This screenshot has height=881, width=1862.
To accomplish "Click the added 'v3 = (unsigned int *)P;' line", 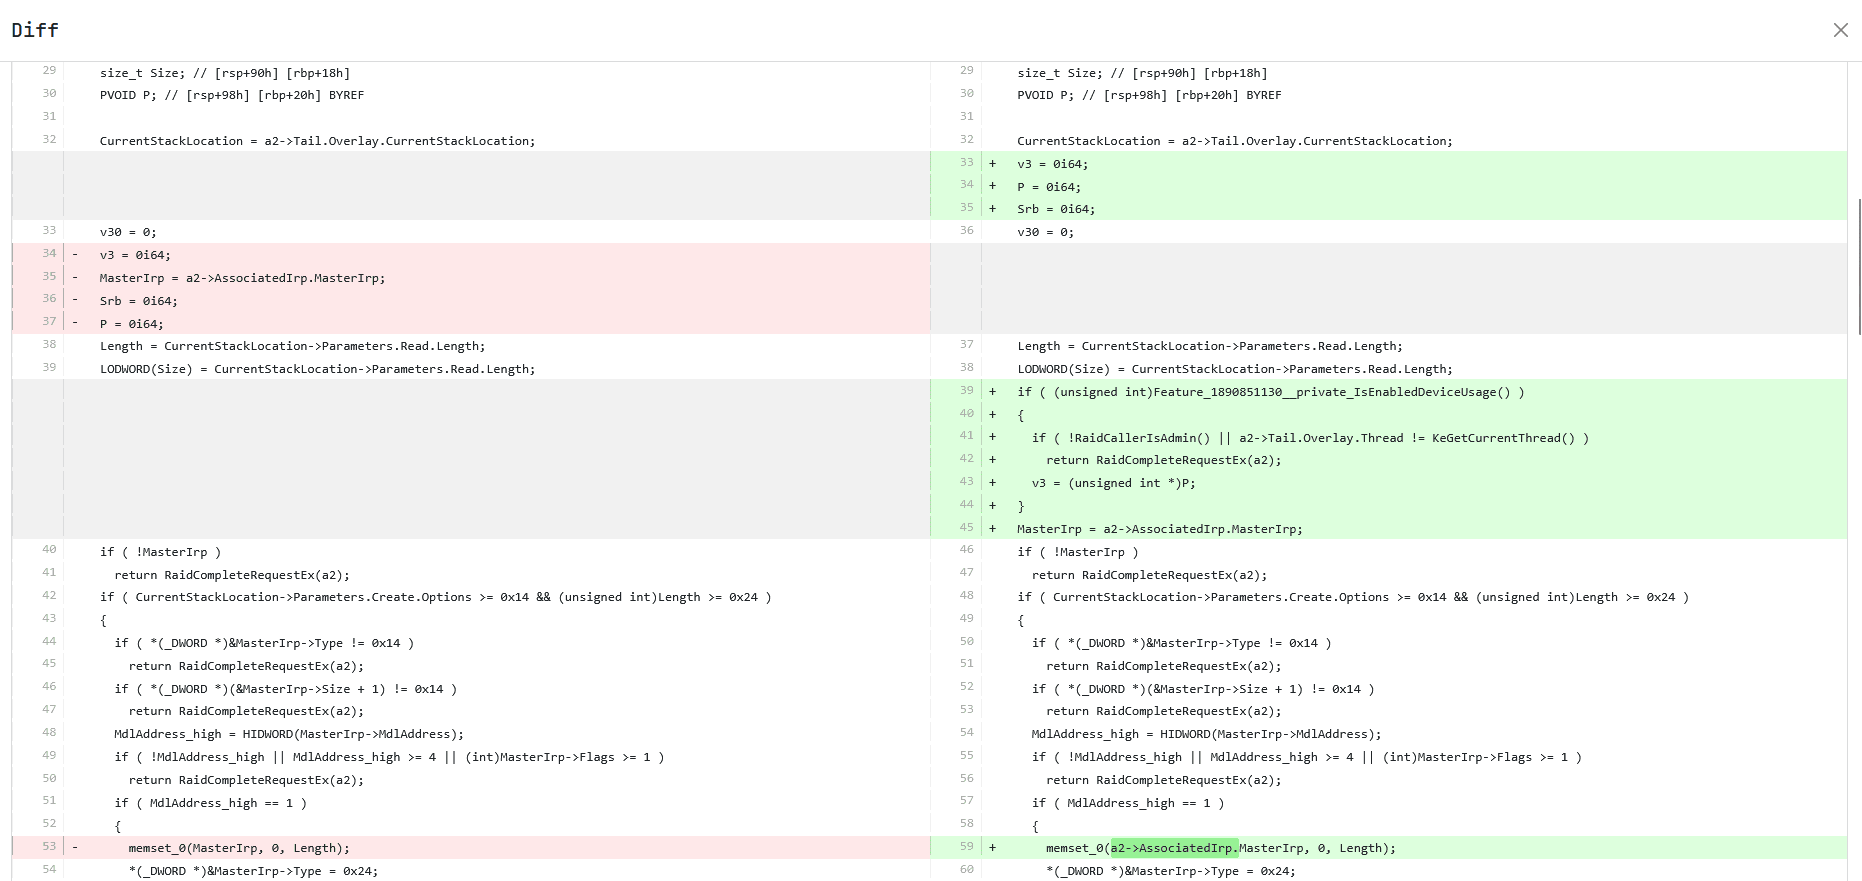I will point(1113,483).
